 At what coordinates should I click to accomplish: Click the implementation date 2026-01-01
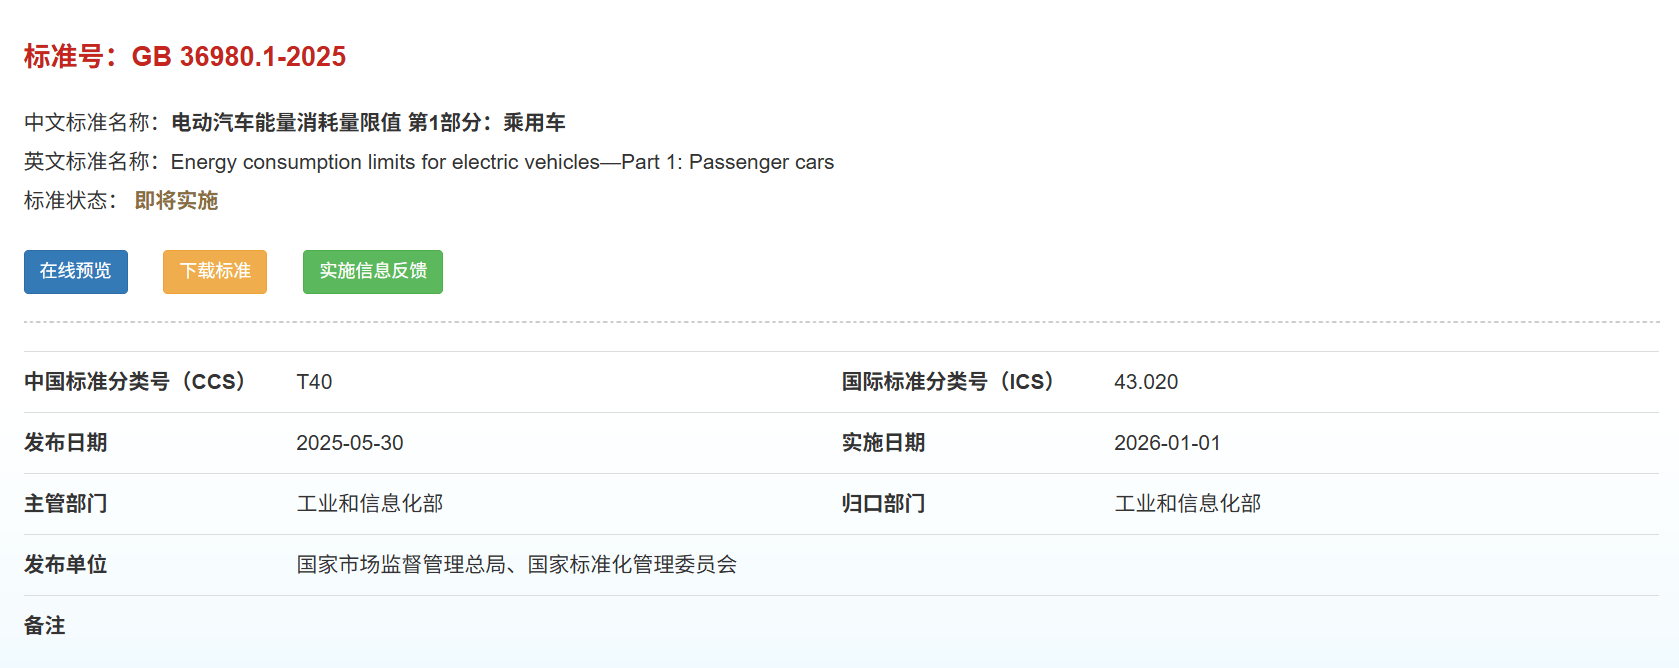(x=1167, y=443)
